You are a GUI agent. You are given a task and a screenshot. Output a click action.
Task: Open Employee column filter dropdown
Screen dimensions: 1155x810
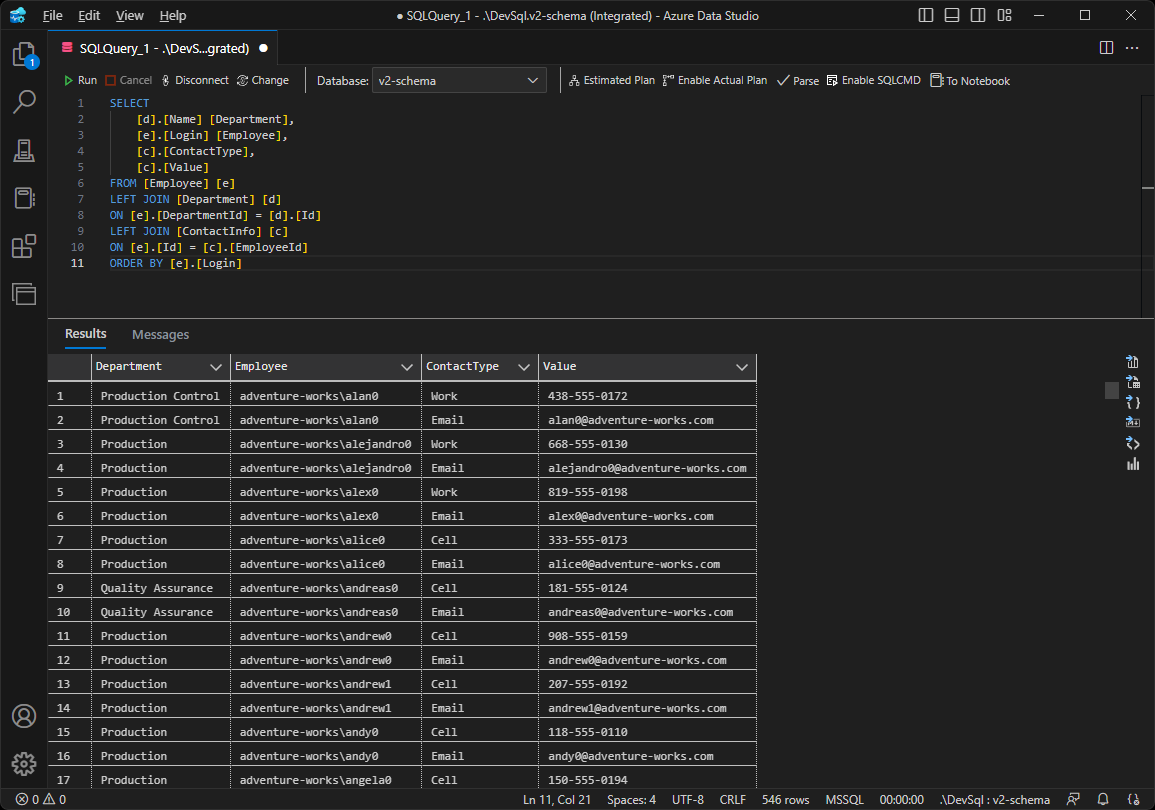click(x=407, y=367)
